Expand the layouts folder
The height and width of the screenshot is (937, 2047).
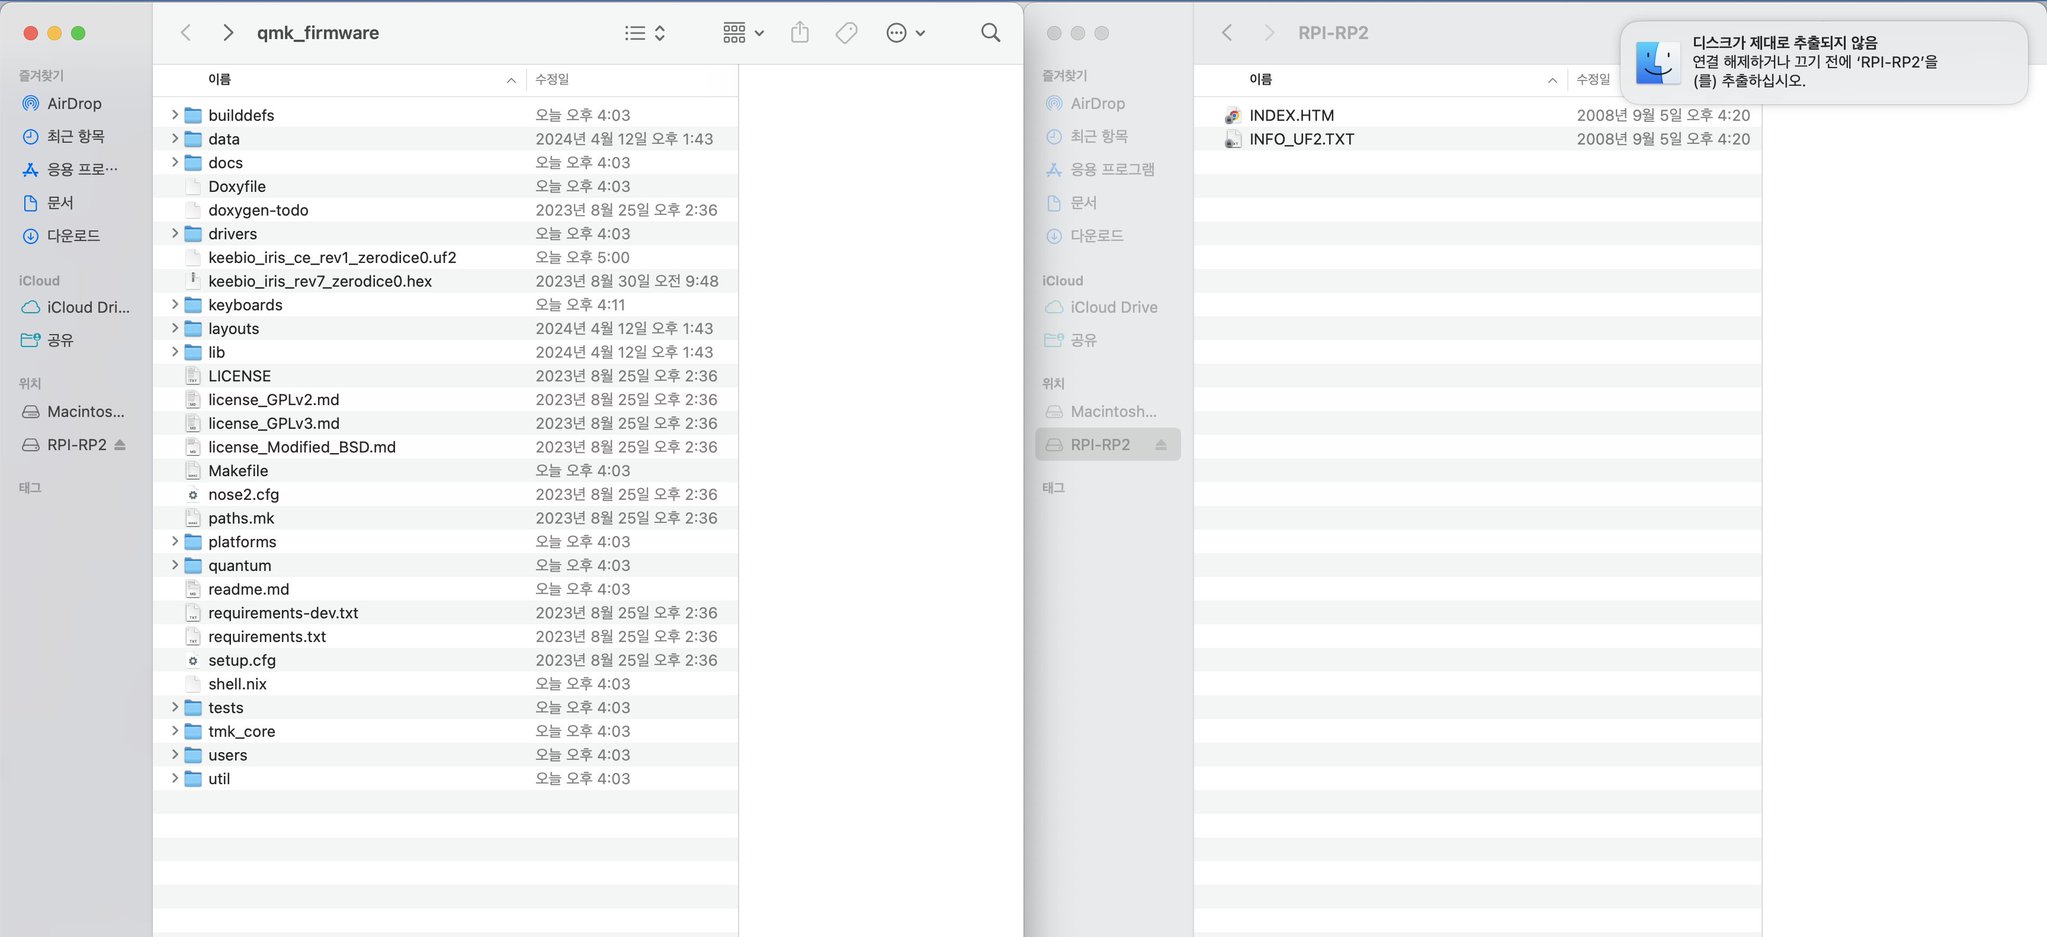175,328
